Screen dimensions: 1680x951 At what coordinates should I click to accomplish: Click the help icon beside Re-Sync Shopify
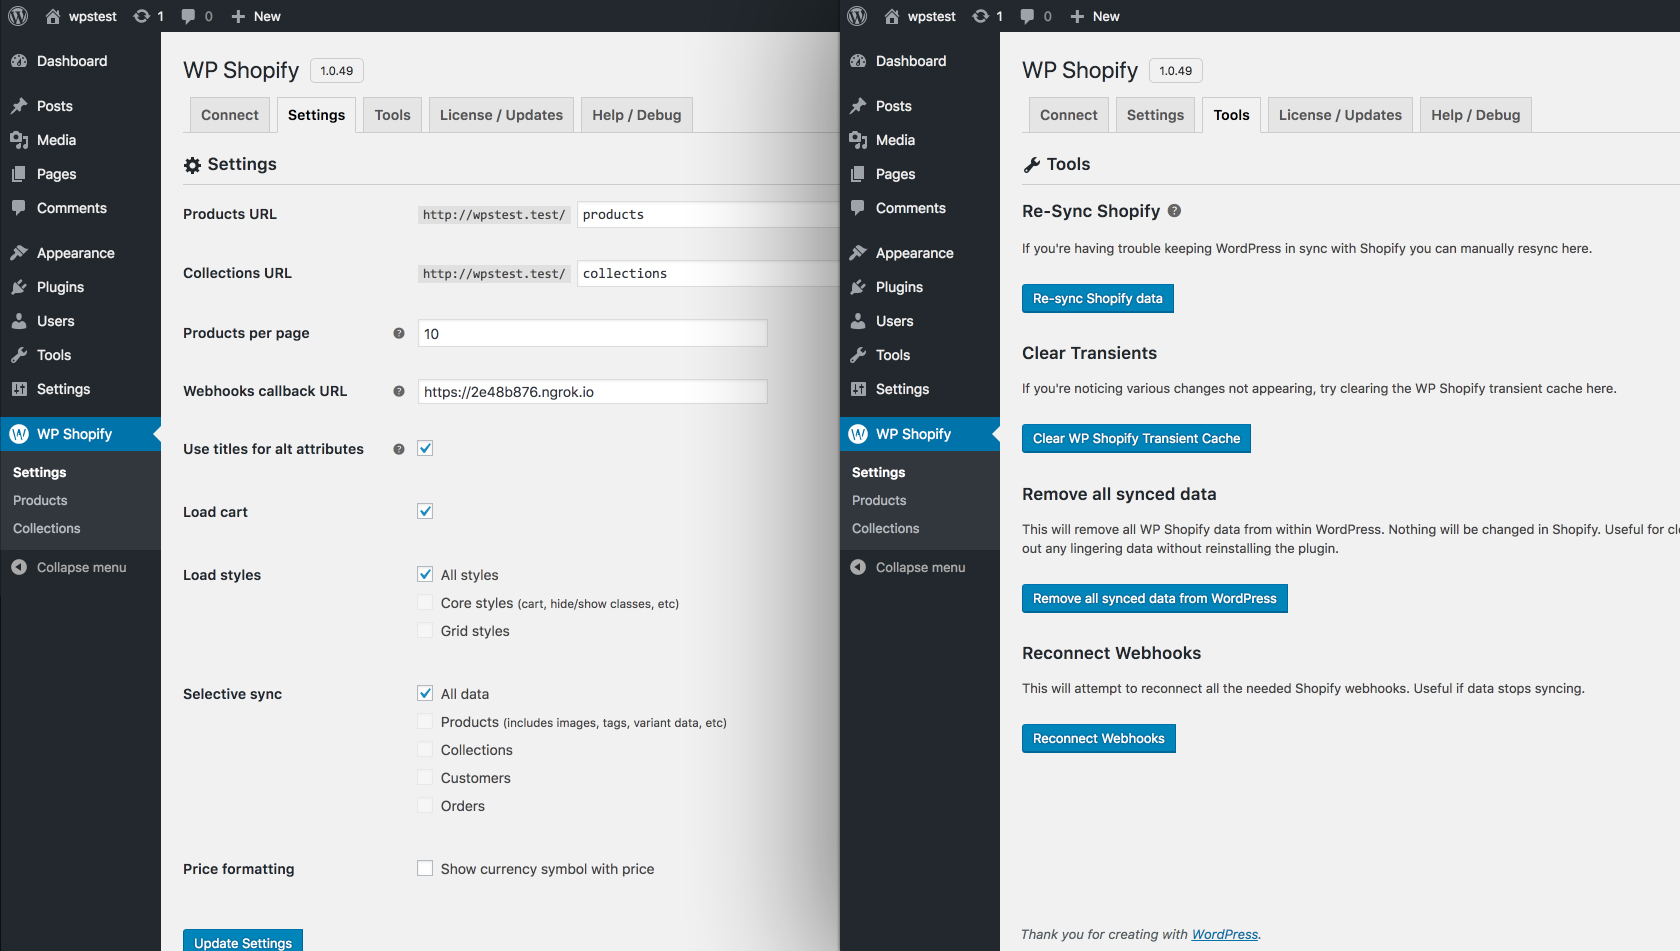(x=1174, y=211)
